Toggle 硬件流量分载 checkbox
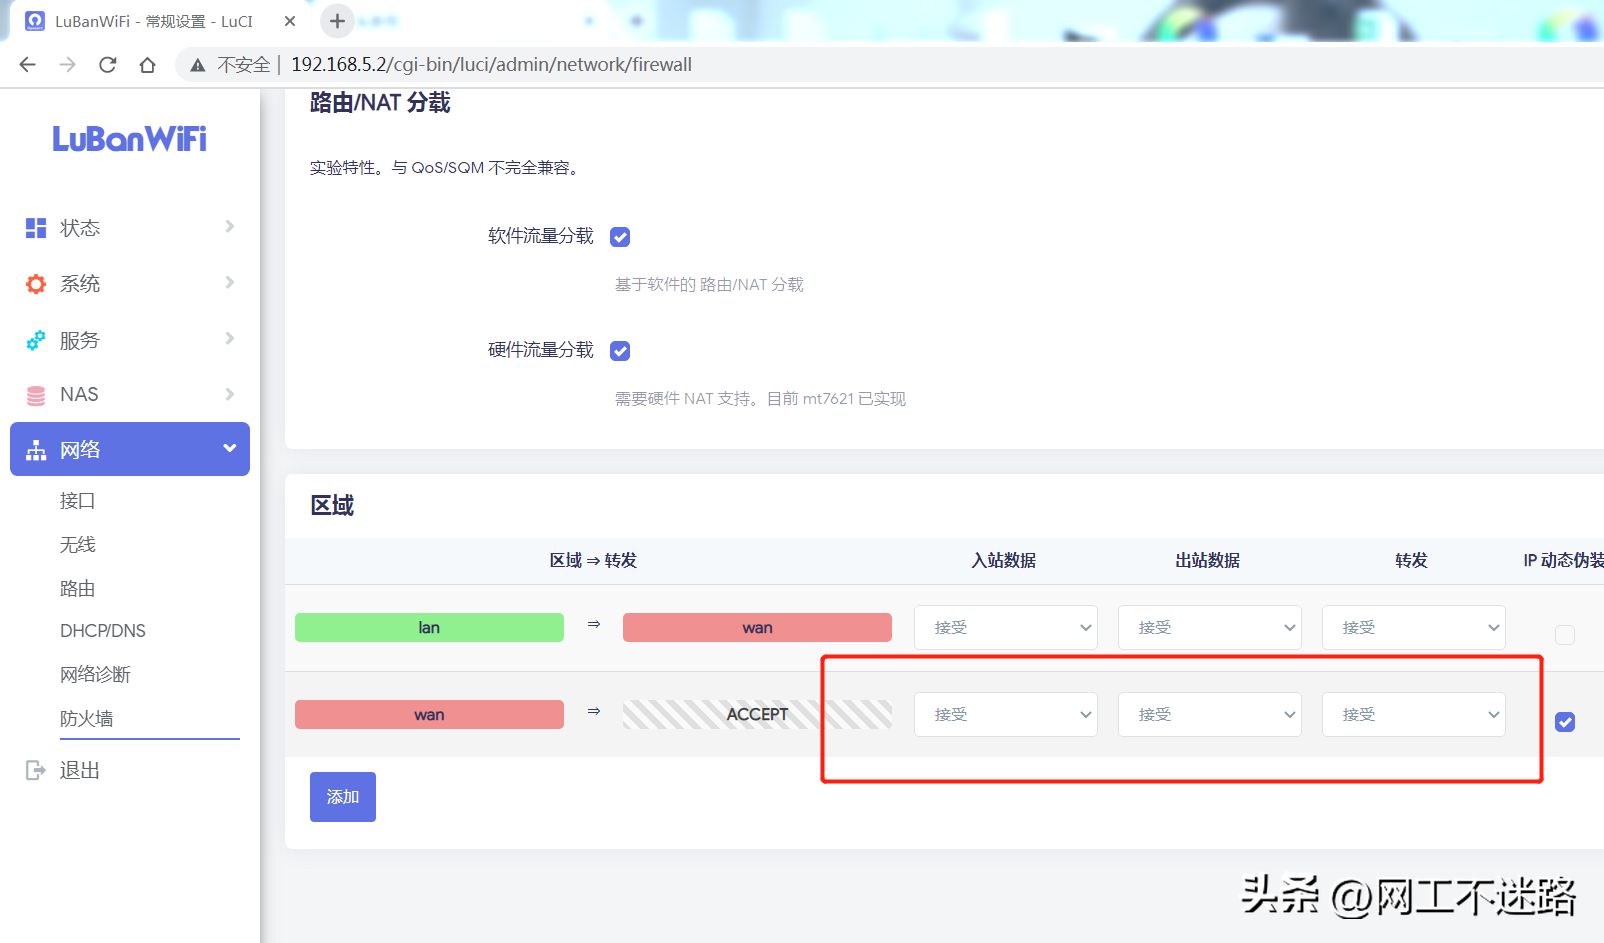 coord(620,351)
